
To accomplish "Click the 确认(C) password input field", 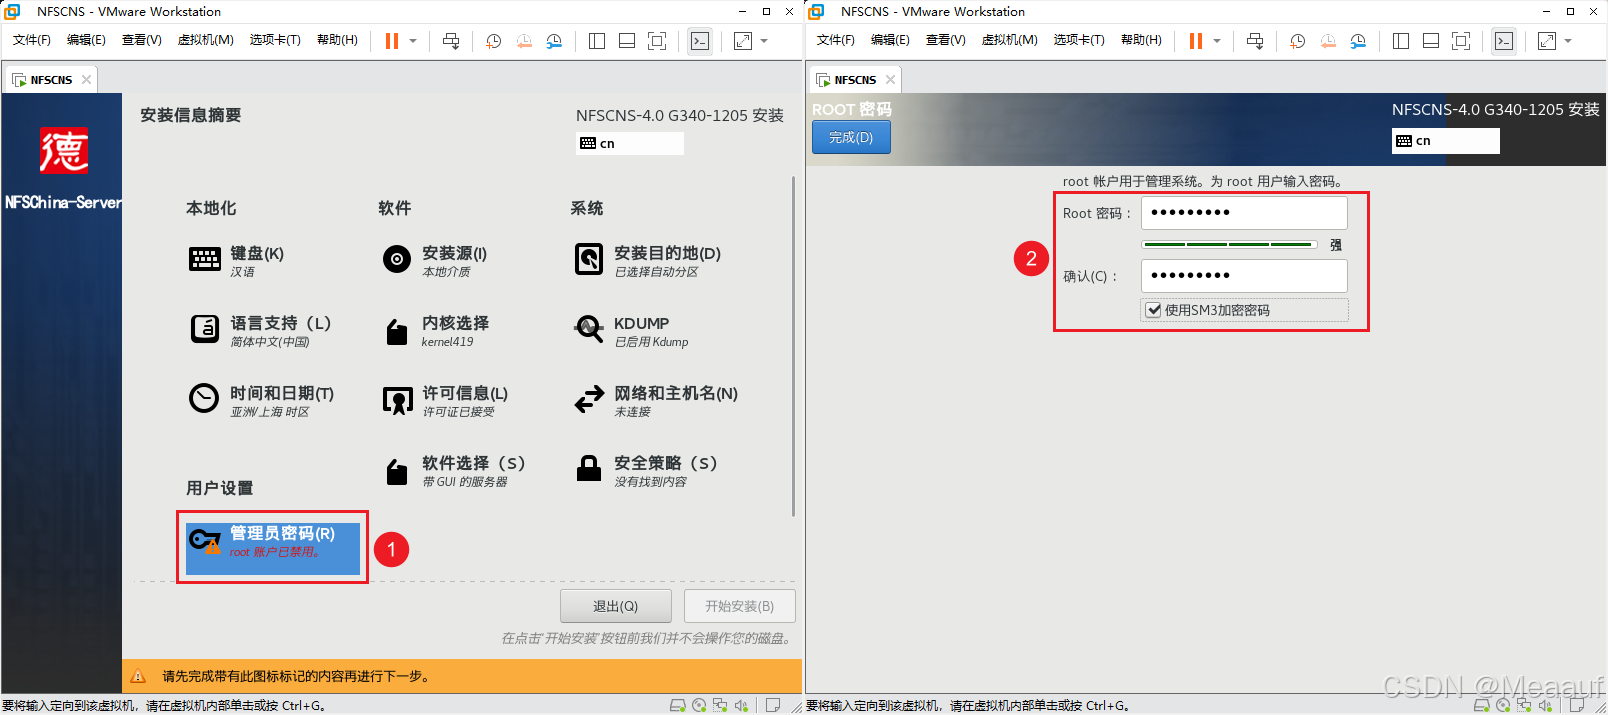I will point(1244,276).
